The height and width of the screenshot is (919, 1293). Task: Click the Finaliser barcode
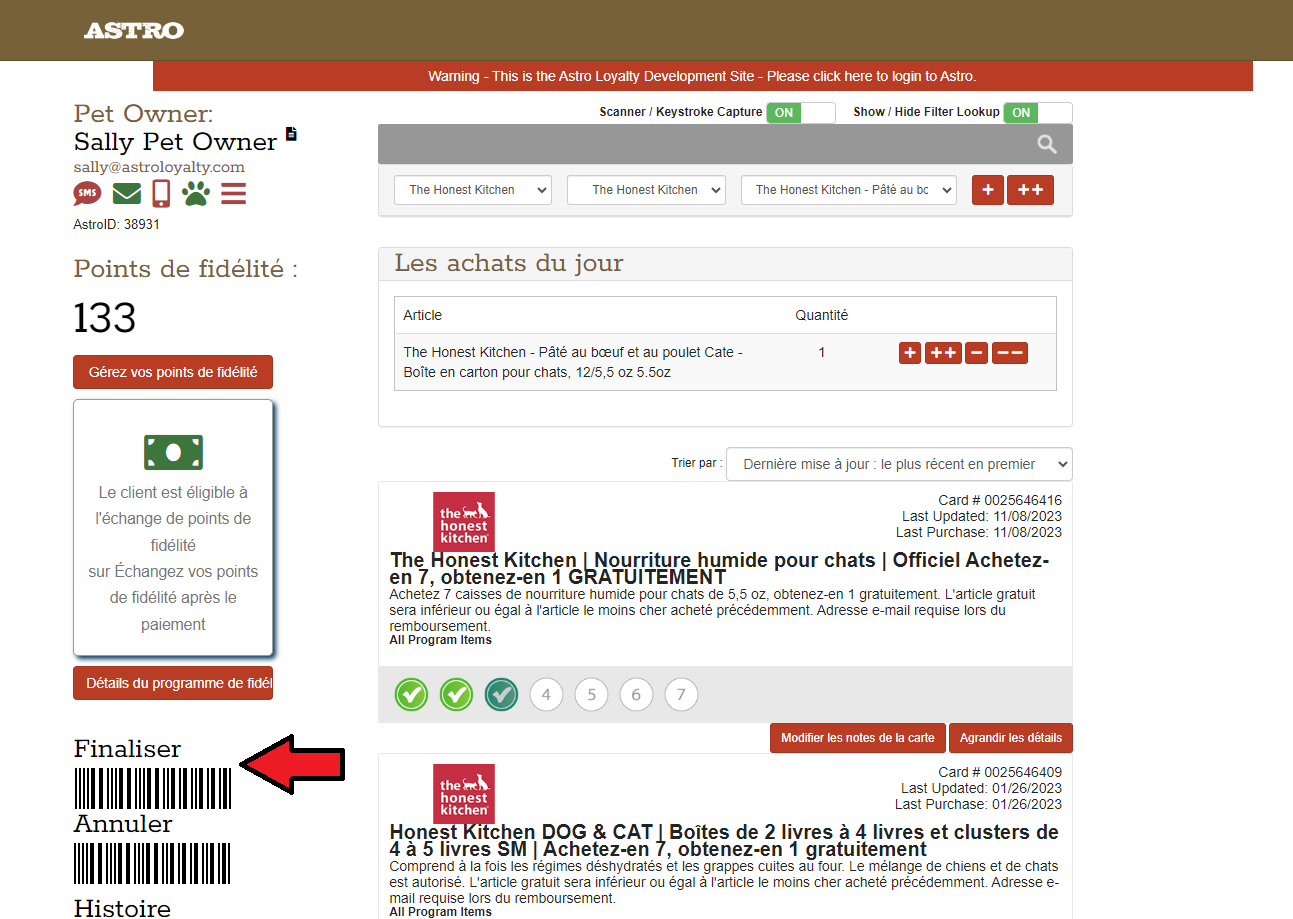(x=152, y=788)
